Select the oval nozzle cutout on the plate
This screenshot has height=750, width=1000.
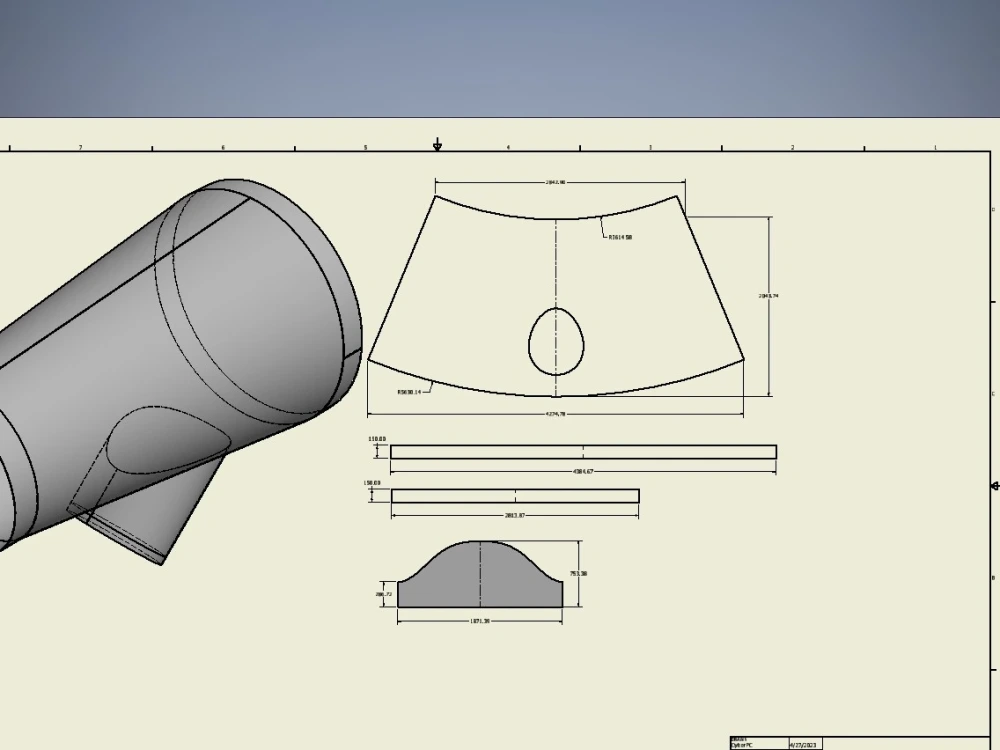click(556, 340)
